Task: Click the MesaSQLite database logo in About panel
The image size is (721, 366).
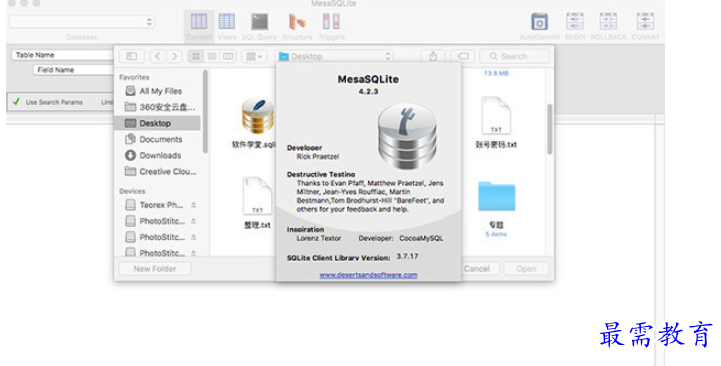Action: 407,137
